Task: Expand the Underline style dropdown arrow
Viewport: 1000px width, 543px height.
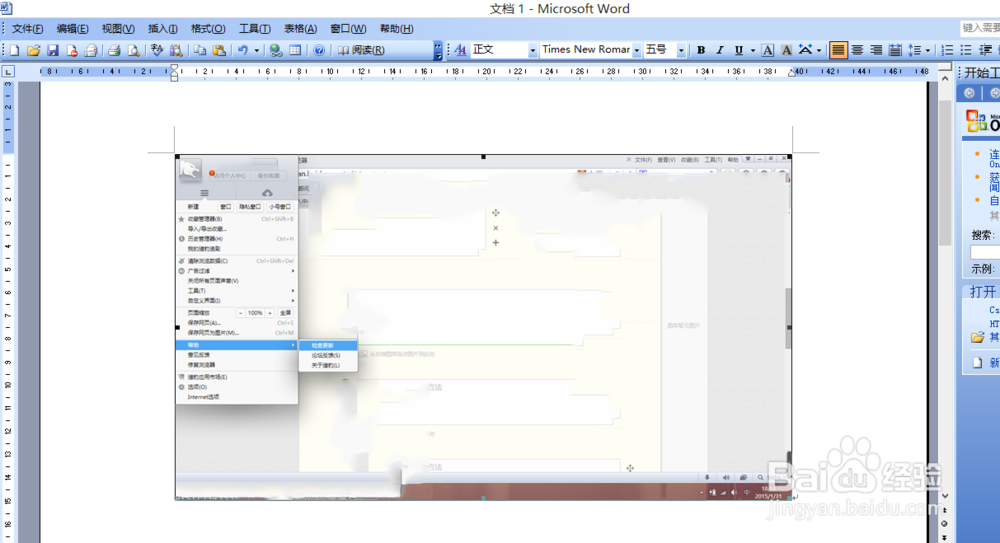Action: pos(753,50)
